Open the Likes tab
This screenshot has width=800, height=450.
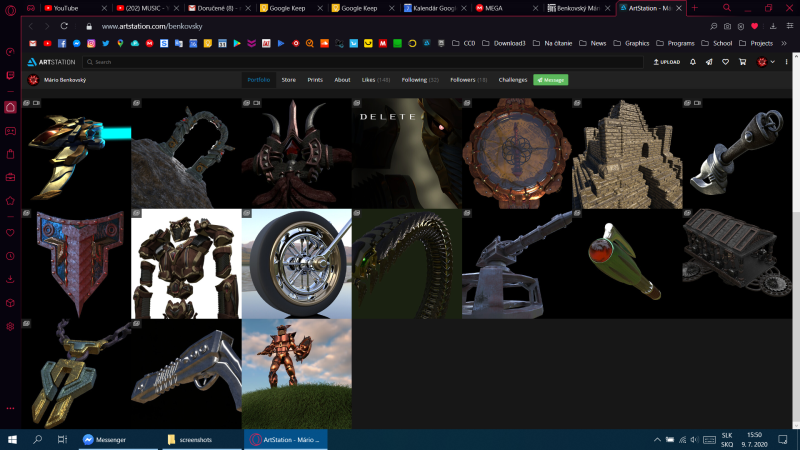click(376, 80)
